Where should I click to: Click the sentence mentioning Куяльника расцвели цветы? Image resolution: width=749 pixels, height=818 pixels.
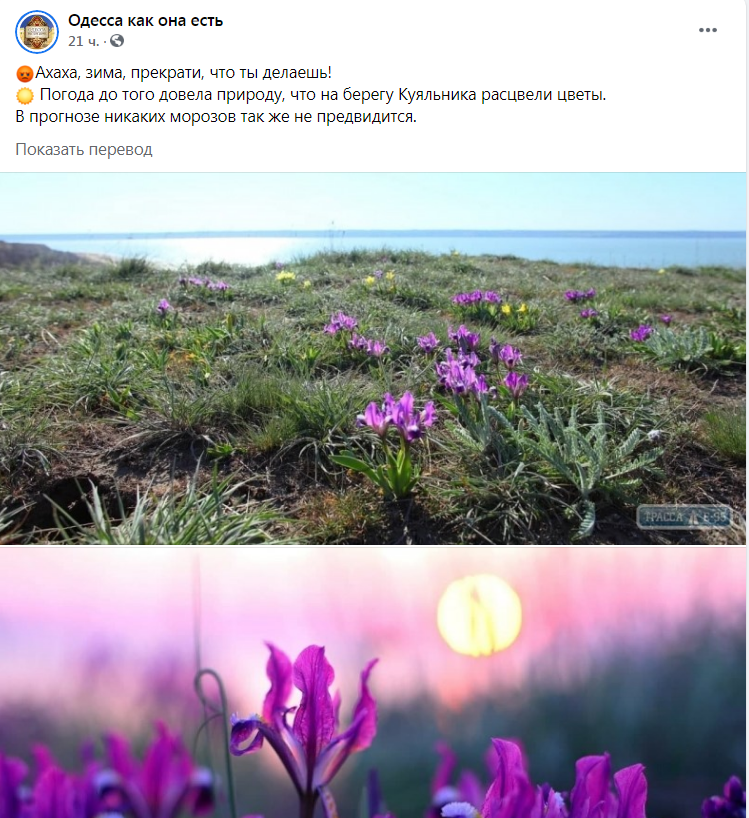point(322,94)
